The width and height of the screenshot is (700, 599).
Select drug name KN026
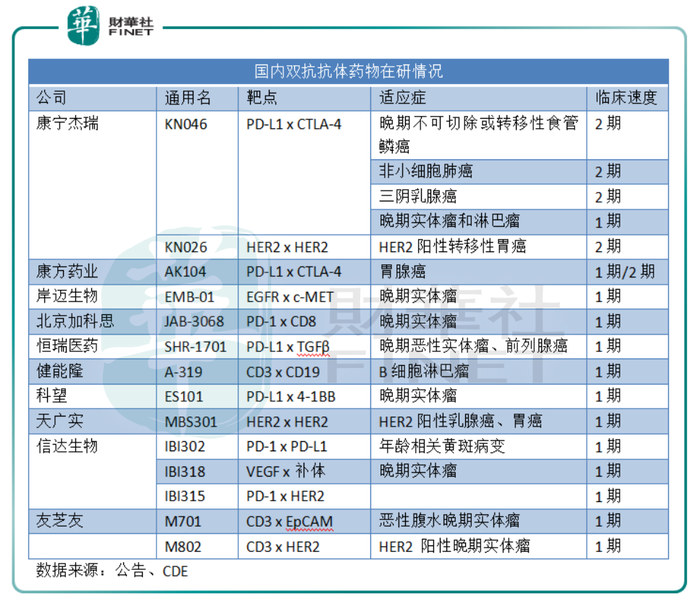point(186,247)
